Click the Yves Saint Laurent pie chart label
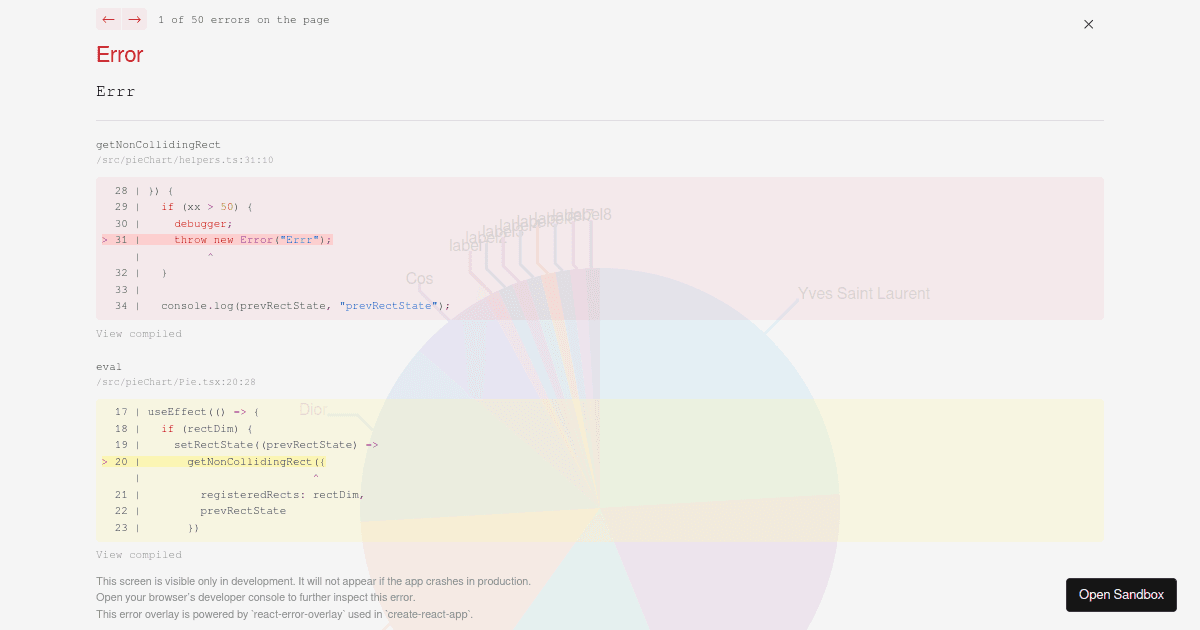Screen dimensions: 1200x630 pos(864,293)
